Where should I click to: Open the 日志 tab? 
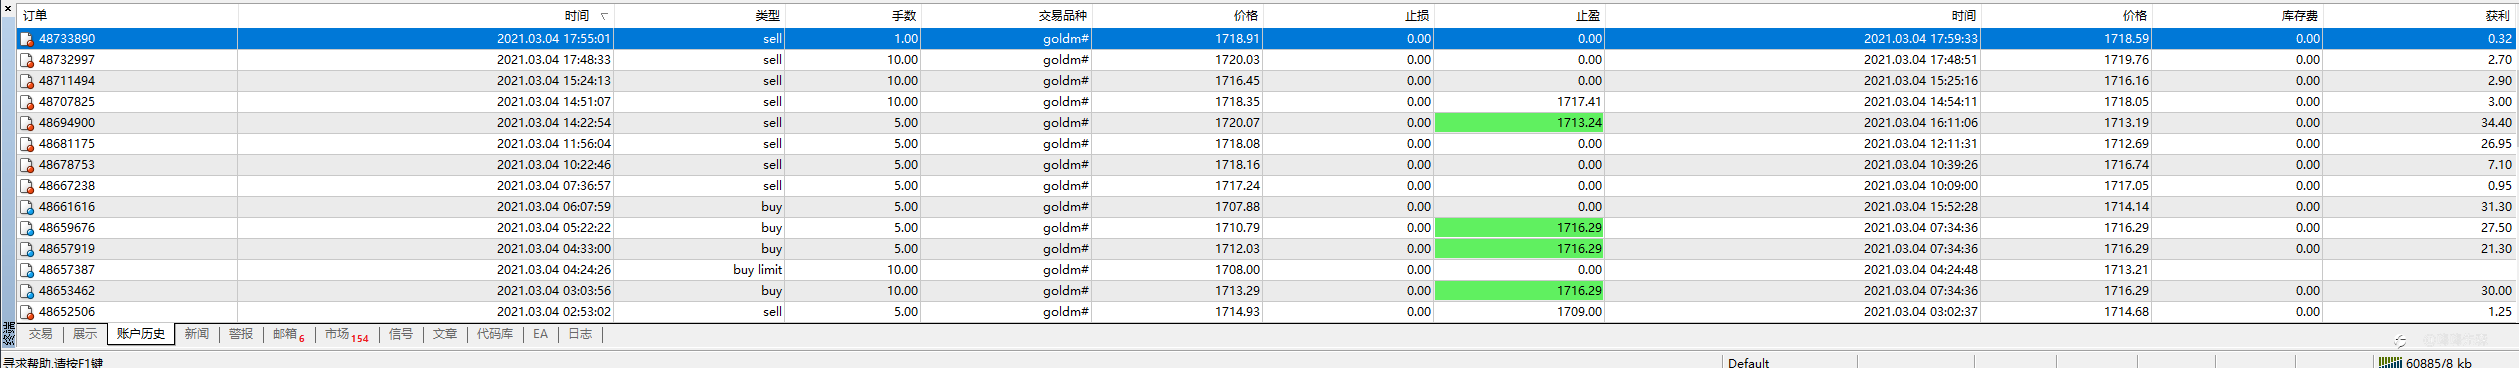(580, 334)
